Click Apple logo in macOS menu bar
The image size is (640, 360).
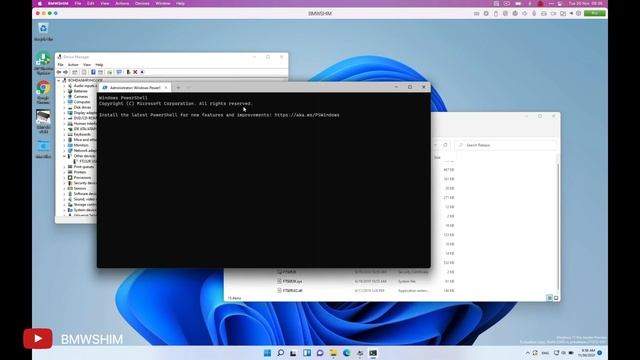point(40,3)
